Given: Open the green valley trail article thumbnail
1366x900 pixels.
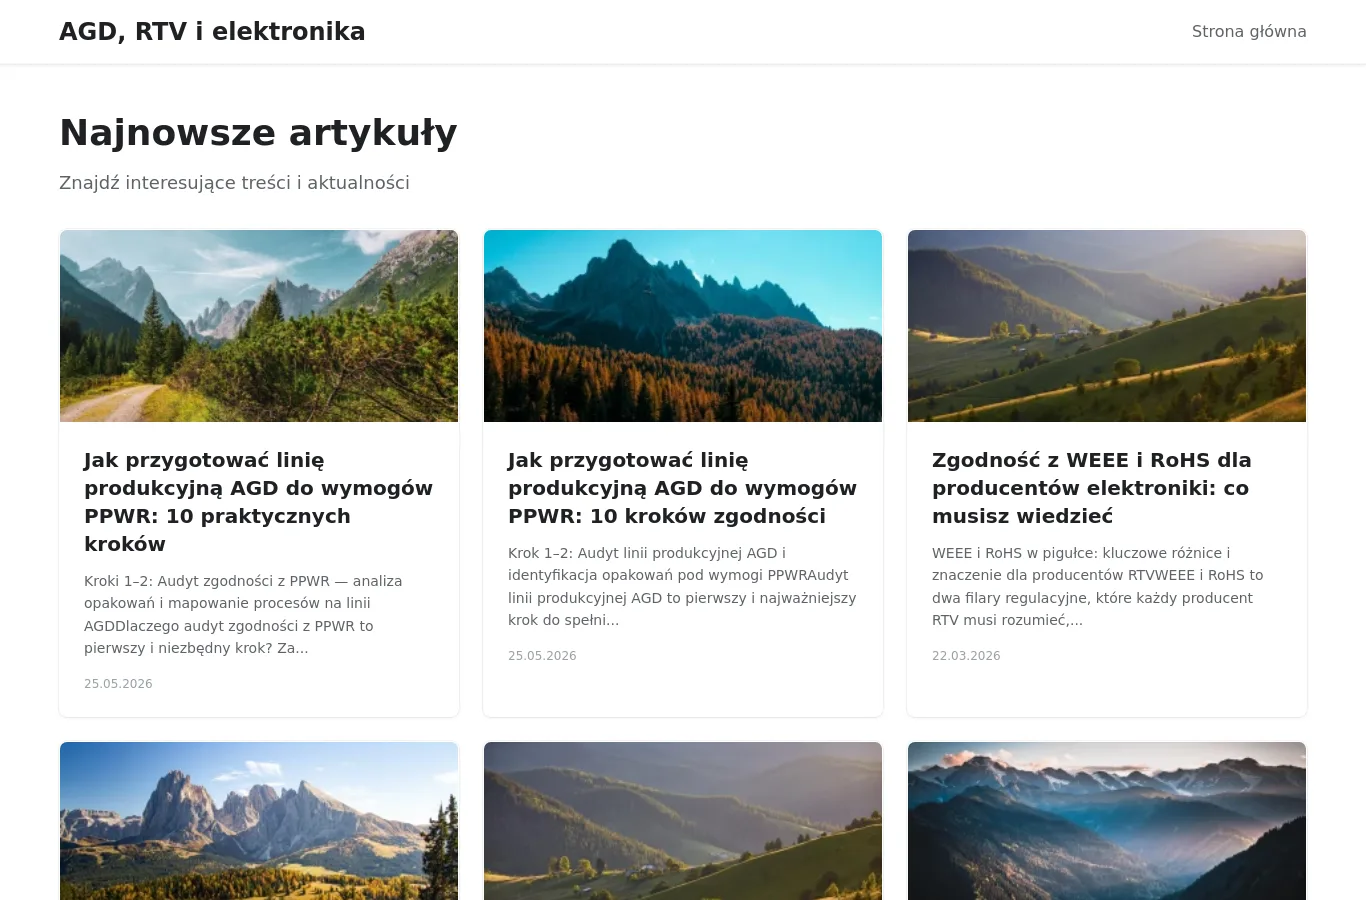Looking at the screenshot, I should [259, 326].
